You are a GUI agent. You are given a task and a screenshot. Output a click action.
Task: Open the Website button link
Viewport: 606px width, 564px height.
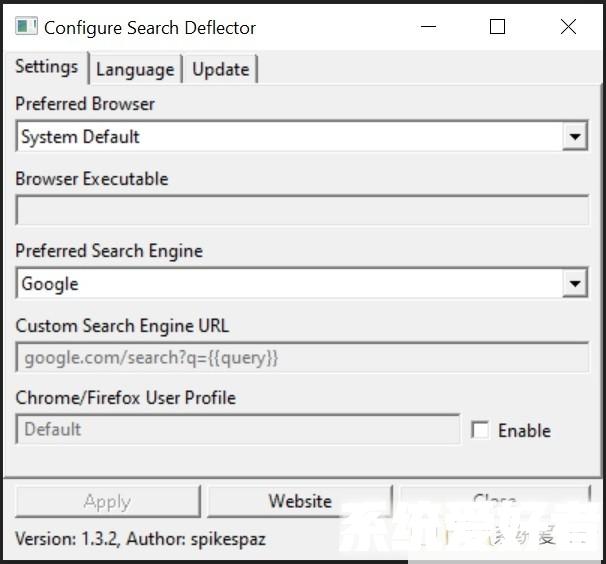300,501
